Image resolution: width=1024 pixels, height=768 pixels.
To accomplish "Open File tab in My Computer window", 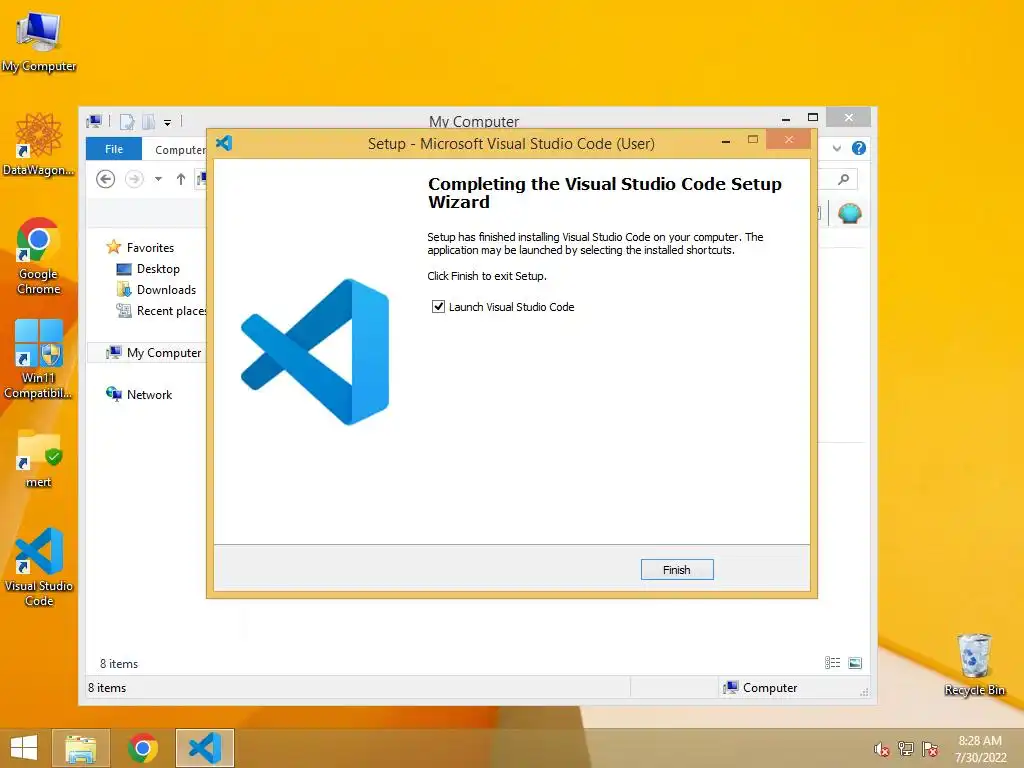I will click(x=114, y=149).
